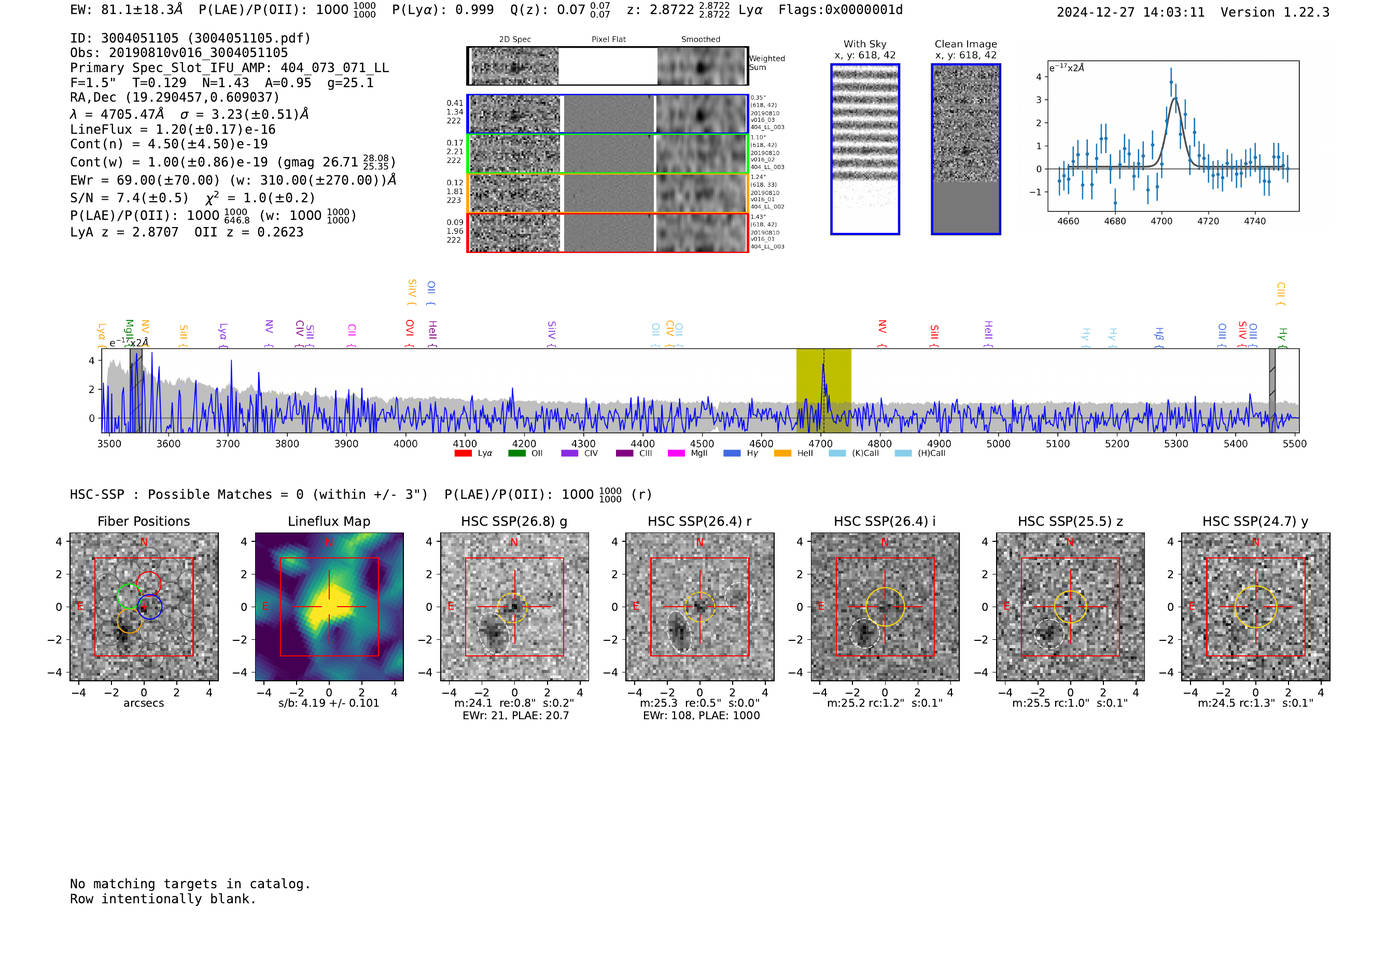Click the λ = 4705.47Å text line

[x=190, y=114]
